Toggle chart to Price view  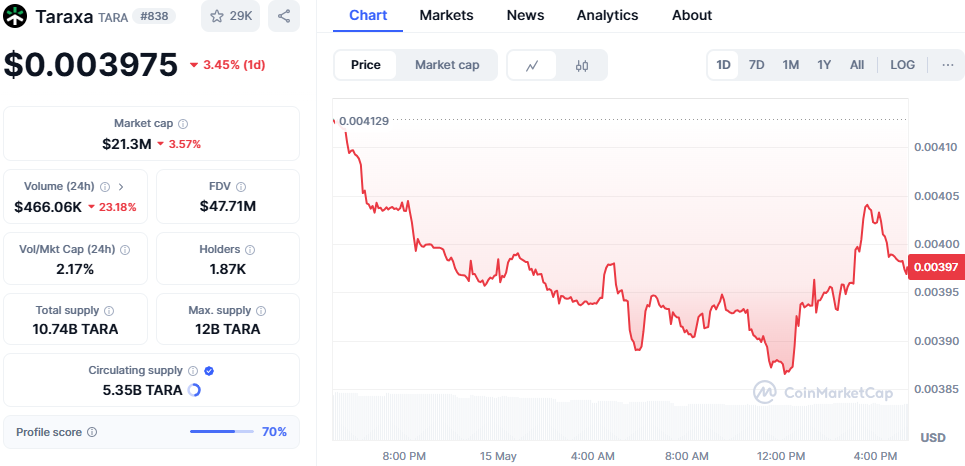[x=365, y=65]
